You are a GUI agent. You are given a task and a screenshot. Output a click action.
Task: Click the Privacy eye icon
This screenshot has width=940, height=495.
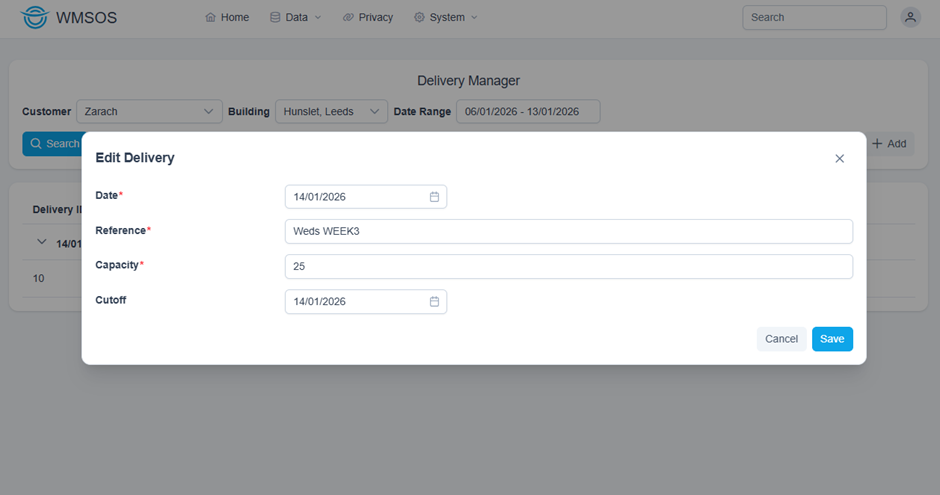[348, 17]
